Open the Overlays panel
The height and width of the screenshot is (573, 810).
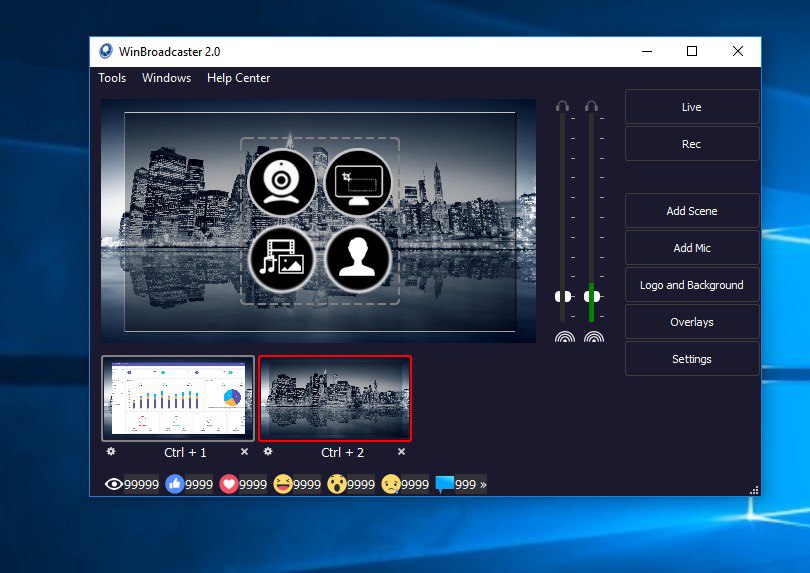click(x=692, y=322)
